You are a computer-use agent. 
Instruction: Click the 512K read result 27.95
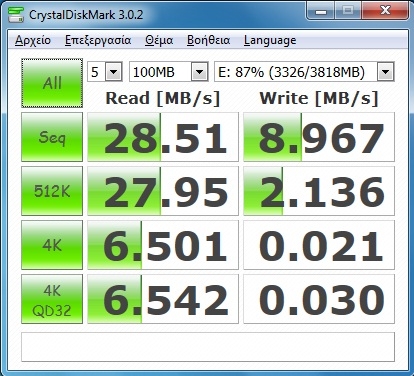pyautogui.click(x=163, y=191)
